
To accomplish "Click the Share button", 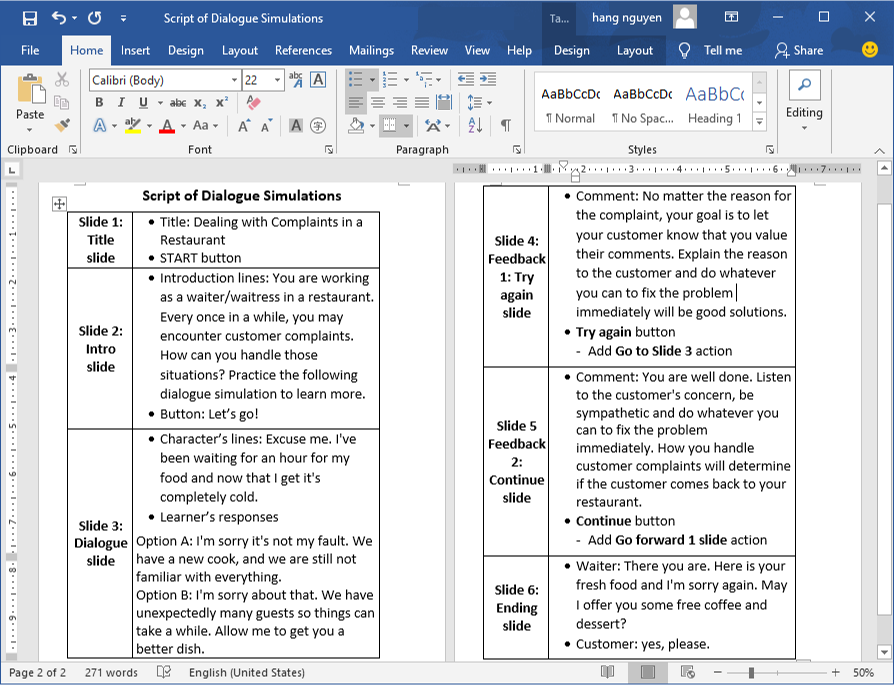I will [799, 50].
